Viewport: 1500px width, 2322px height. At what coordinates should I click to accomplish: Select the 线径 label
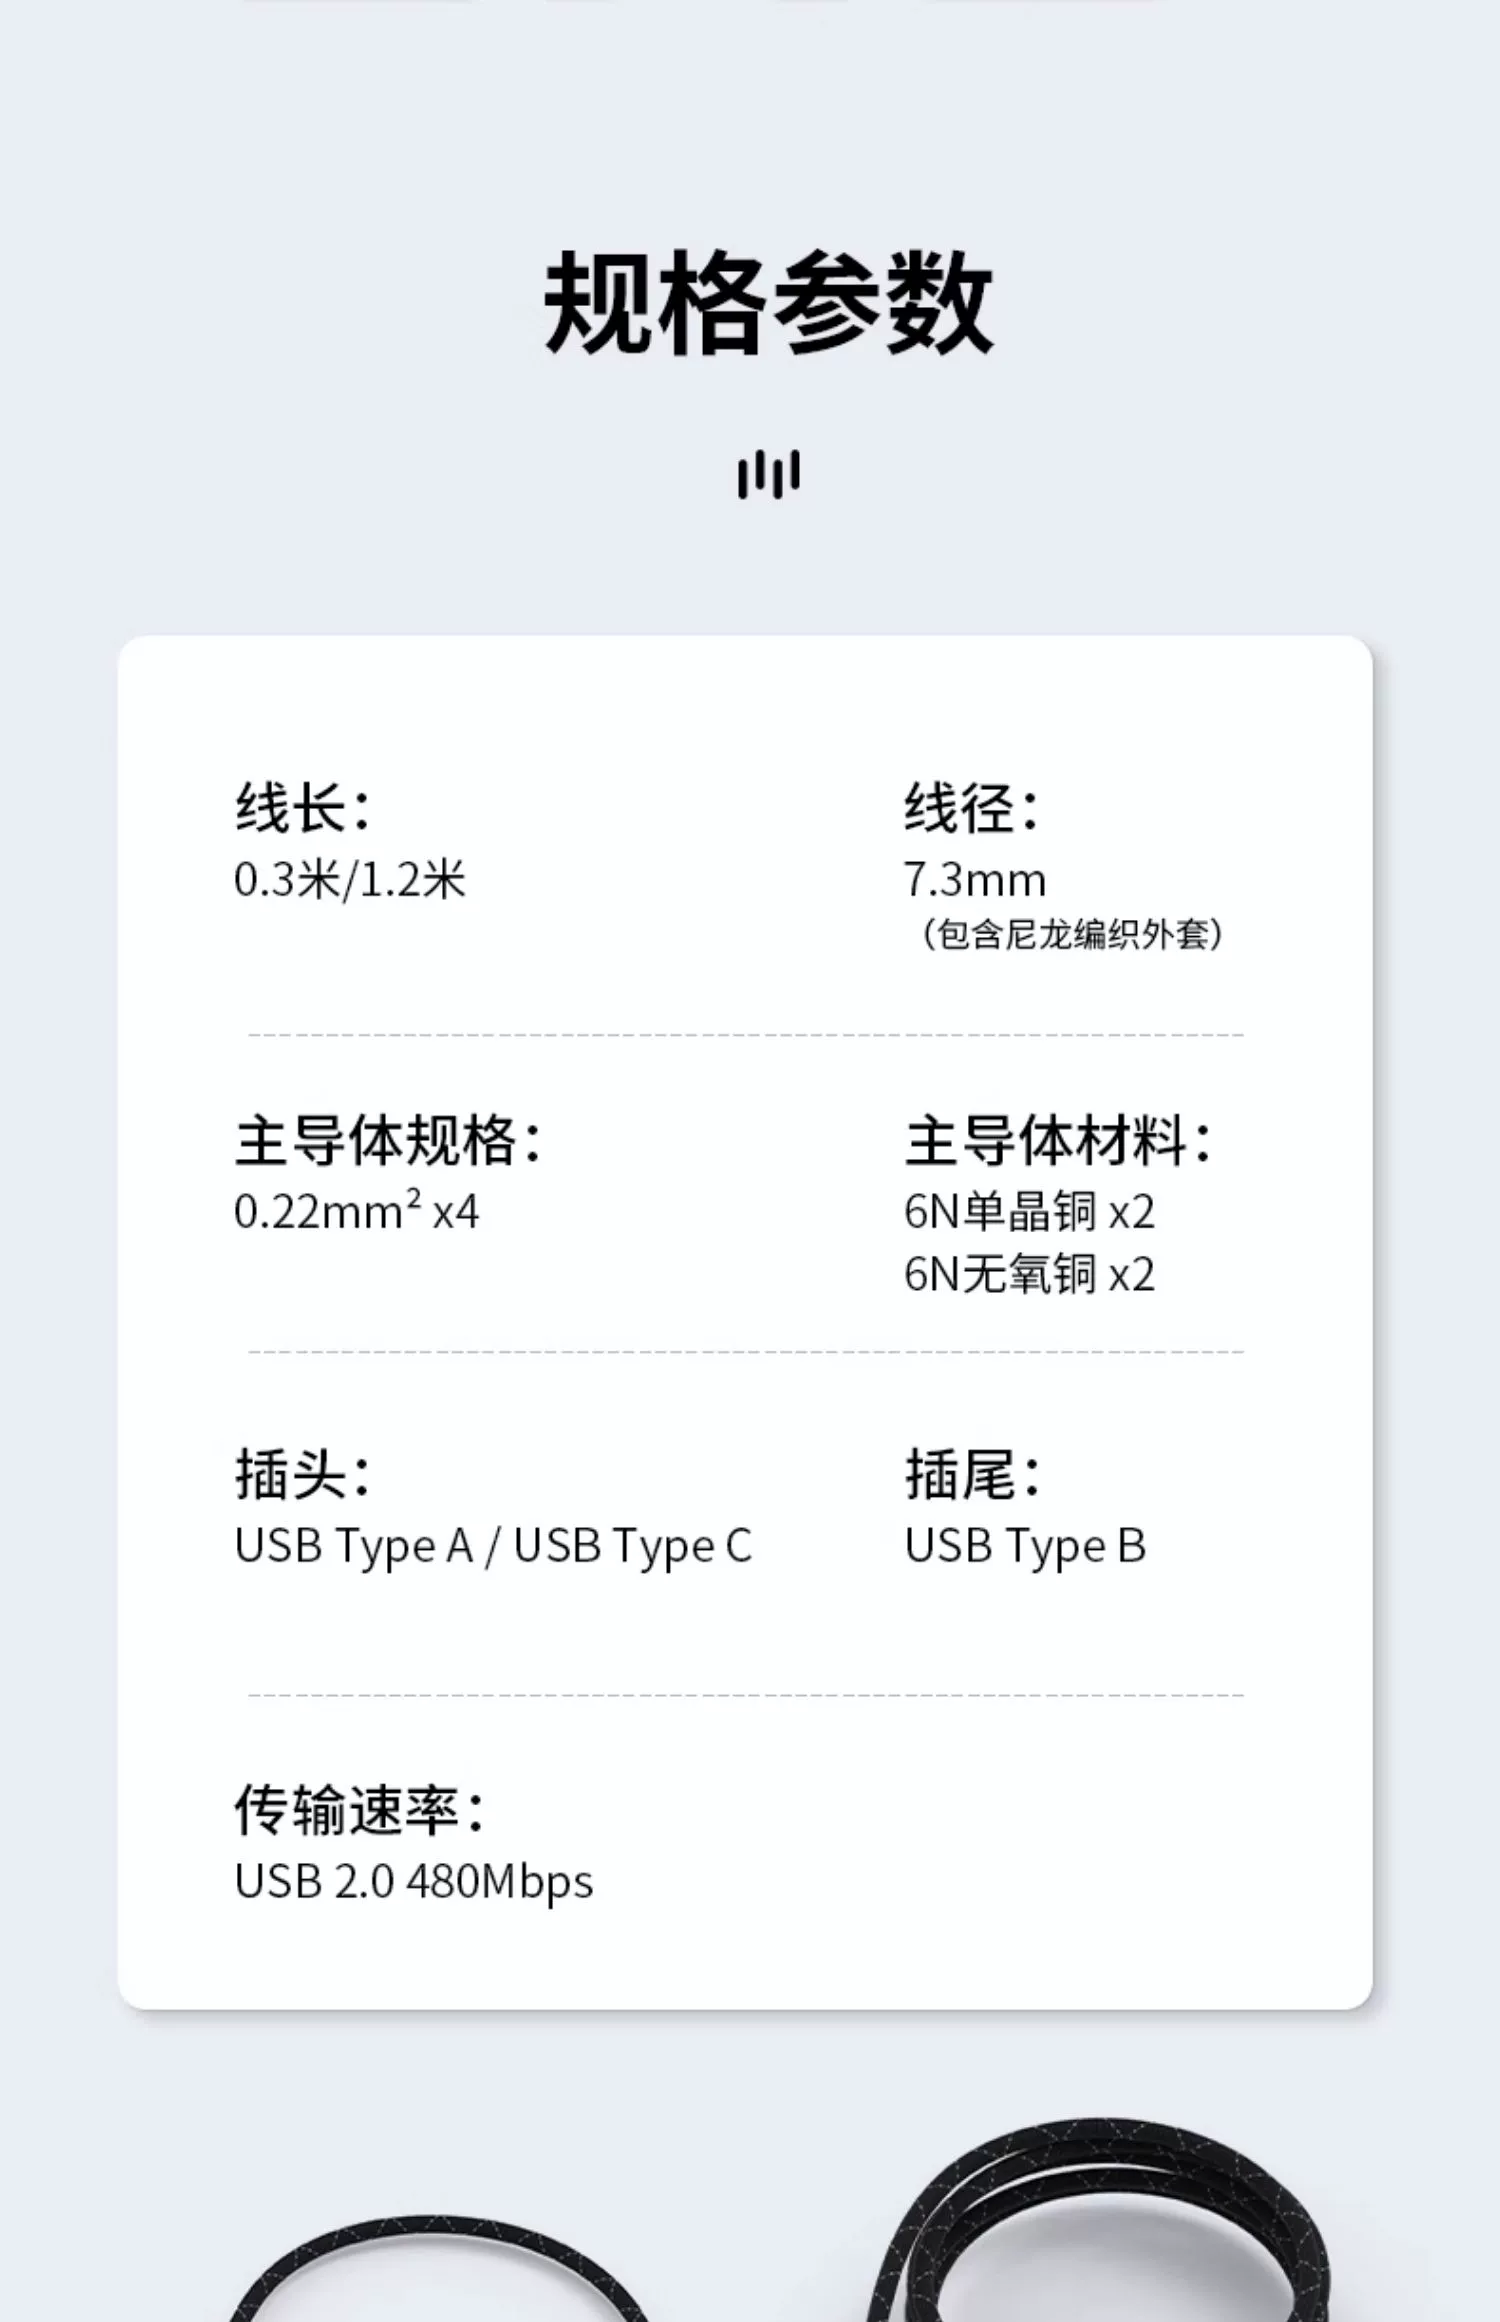click(972, 808)
